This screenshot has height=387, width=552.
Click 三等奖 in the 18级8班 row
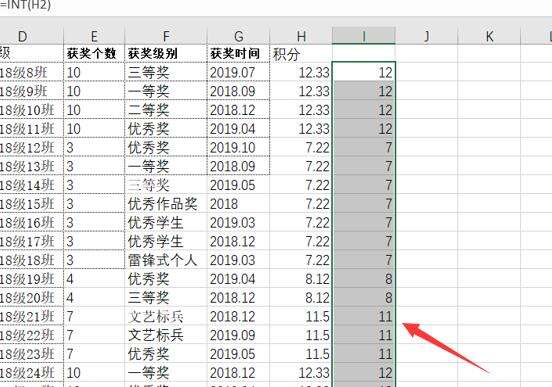[x=166, y=73]
